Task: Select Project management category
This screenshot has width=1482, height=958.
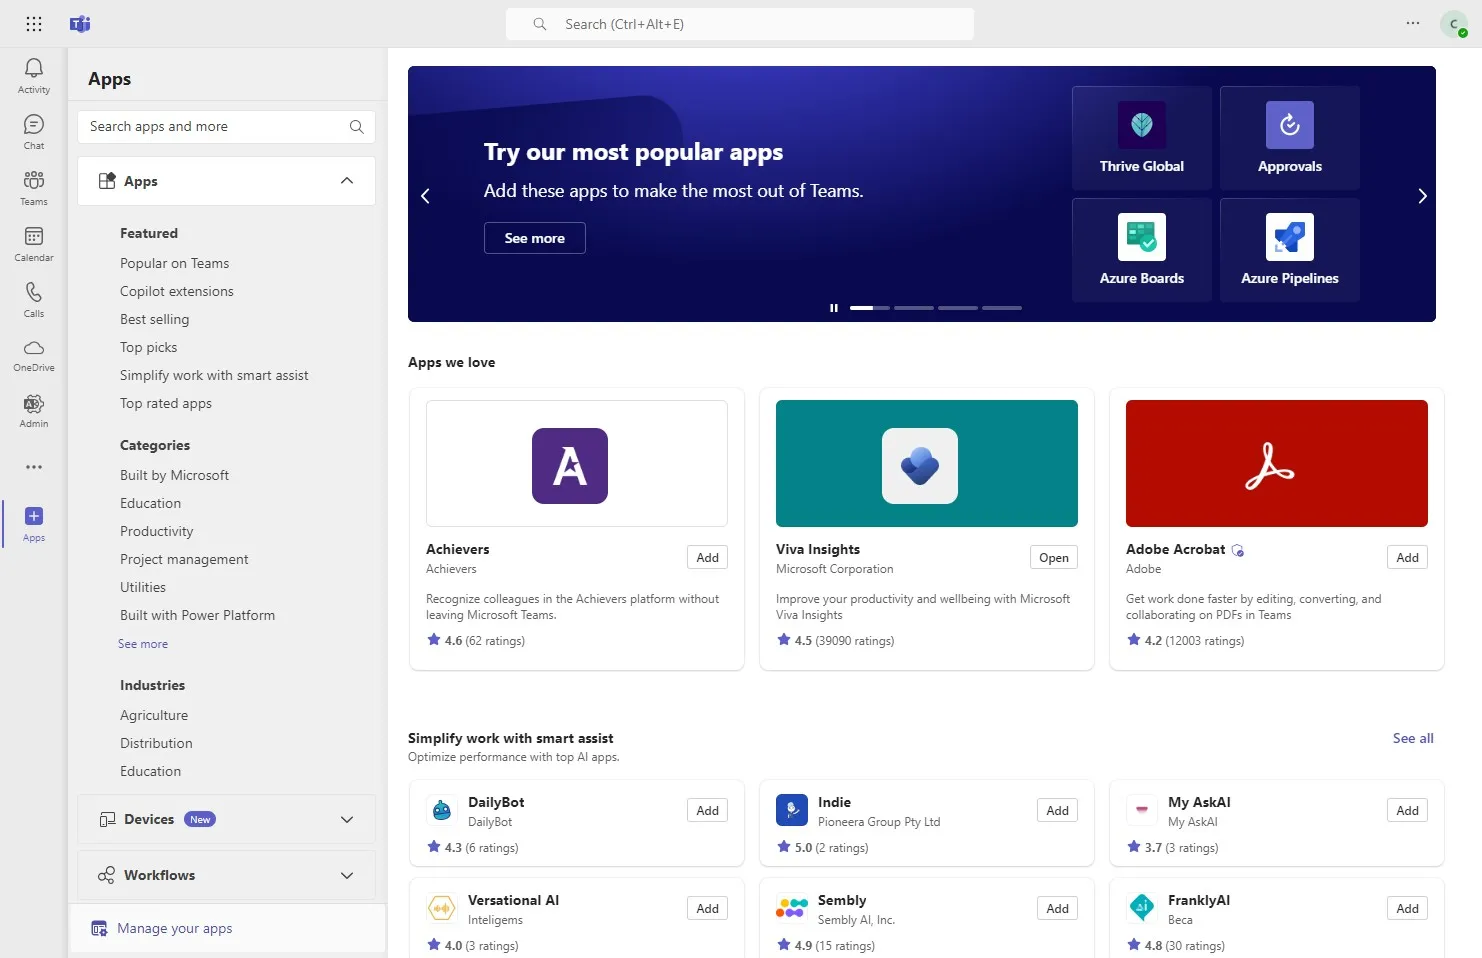Action: click(184, 559)
